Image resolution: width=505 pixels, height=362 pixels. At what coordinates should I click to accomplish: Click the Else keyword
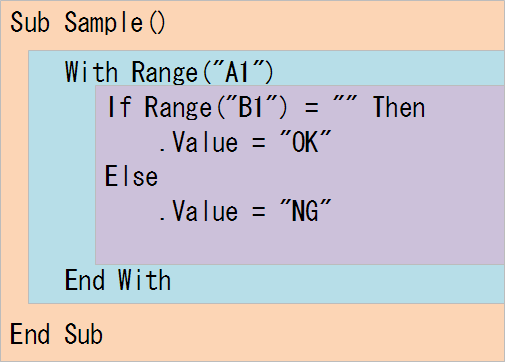point(131,176)
